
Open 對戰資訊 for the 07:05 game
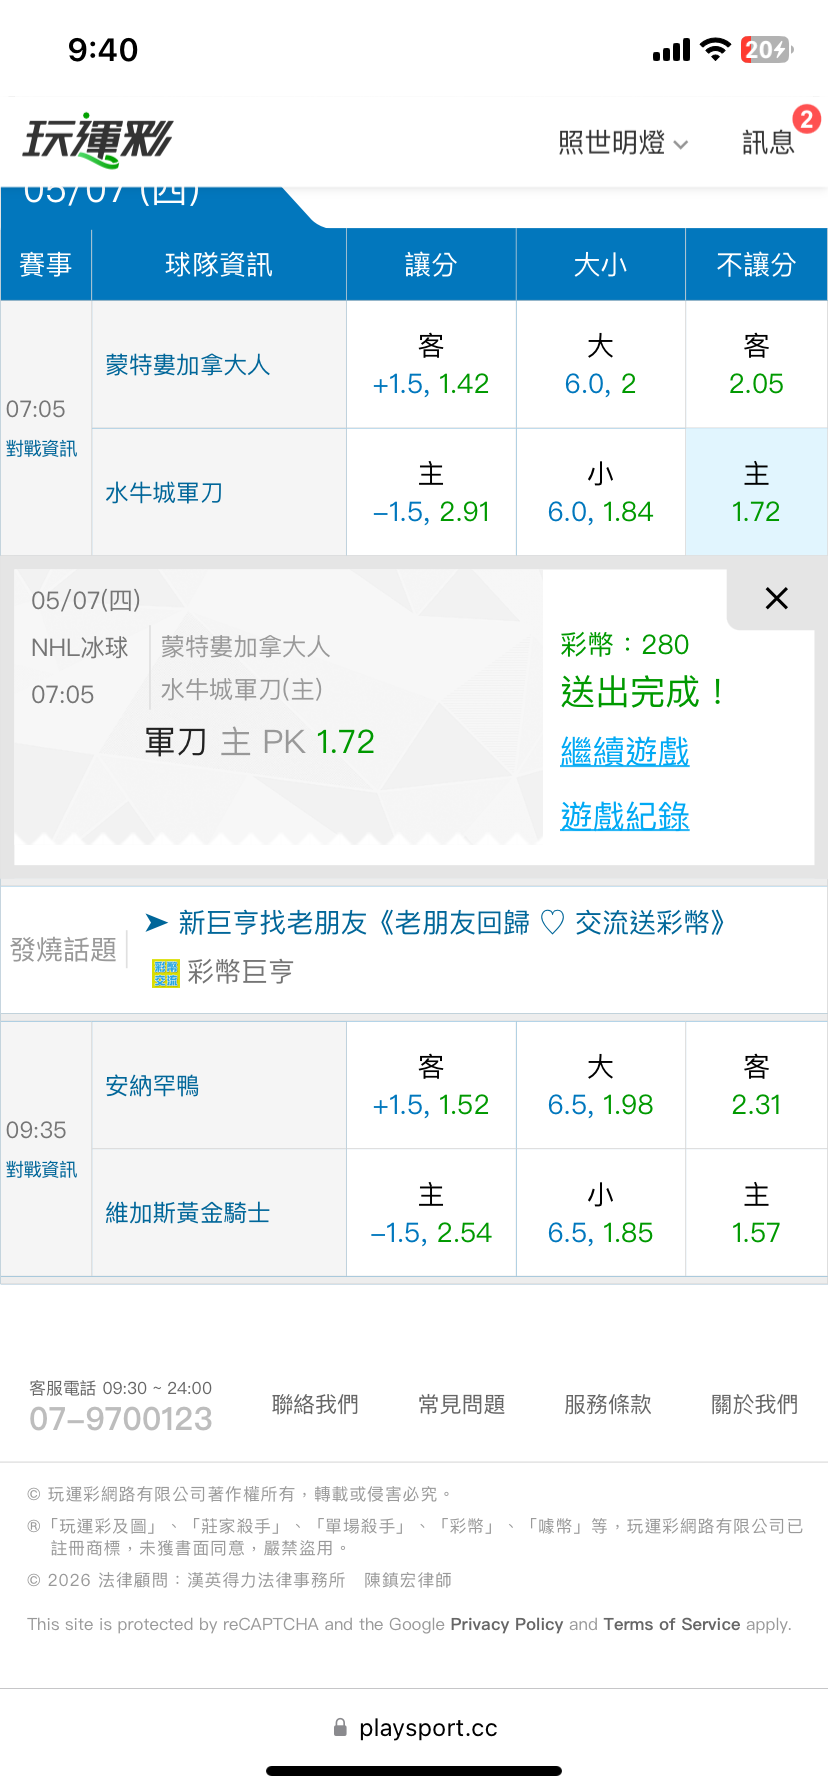pos(41,449)
